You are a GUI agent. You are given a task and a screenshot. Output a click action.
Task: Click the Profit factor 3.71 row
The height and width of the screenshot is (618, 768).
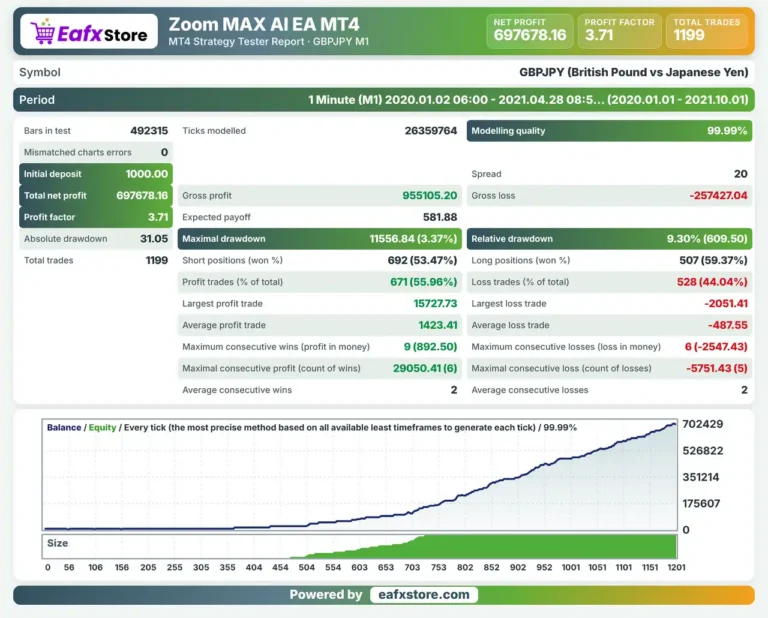click(96, 217)
